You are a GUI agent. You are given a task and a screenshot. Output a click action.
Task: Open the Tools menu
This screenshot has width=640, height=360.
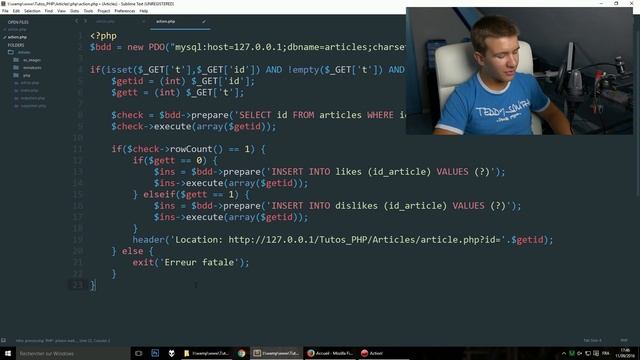88,11
